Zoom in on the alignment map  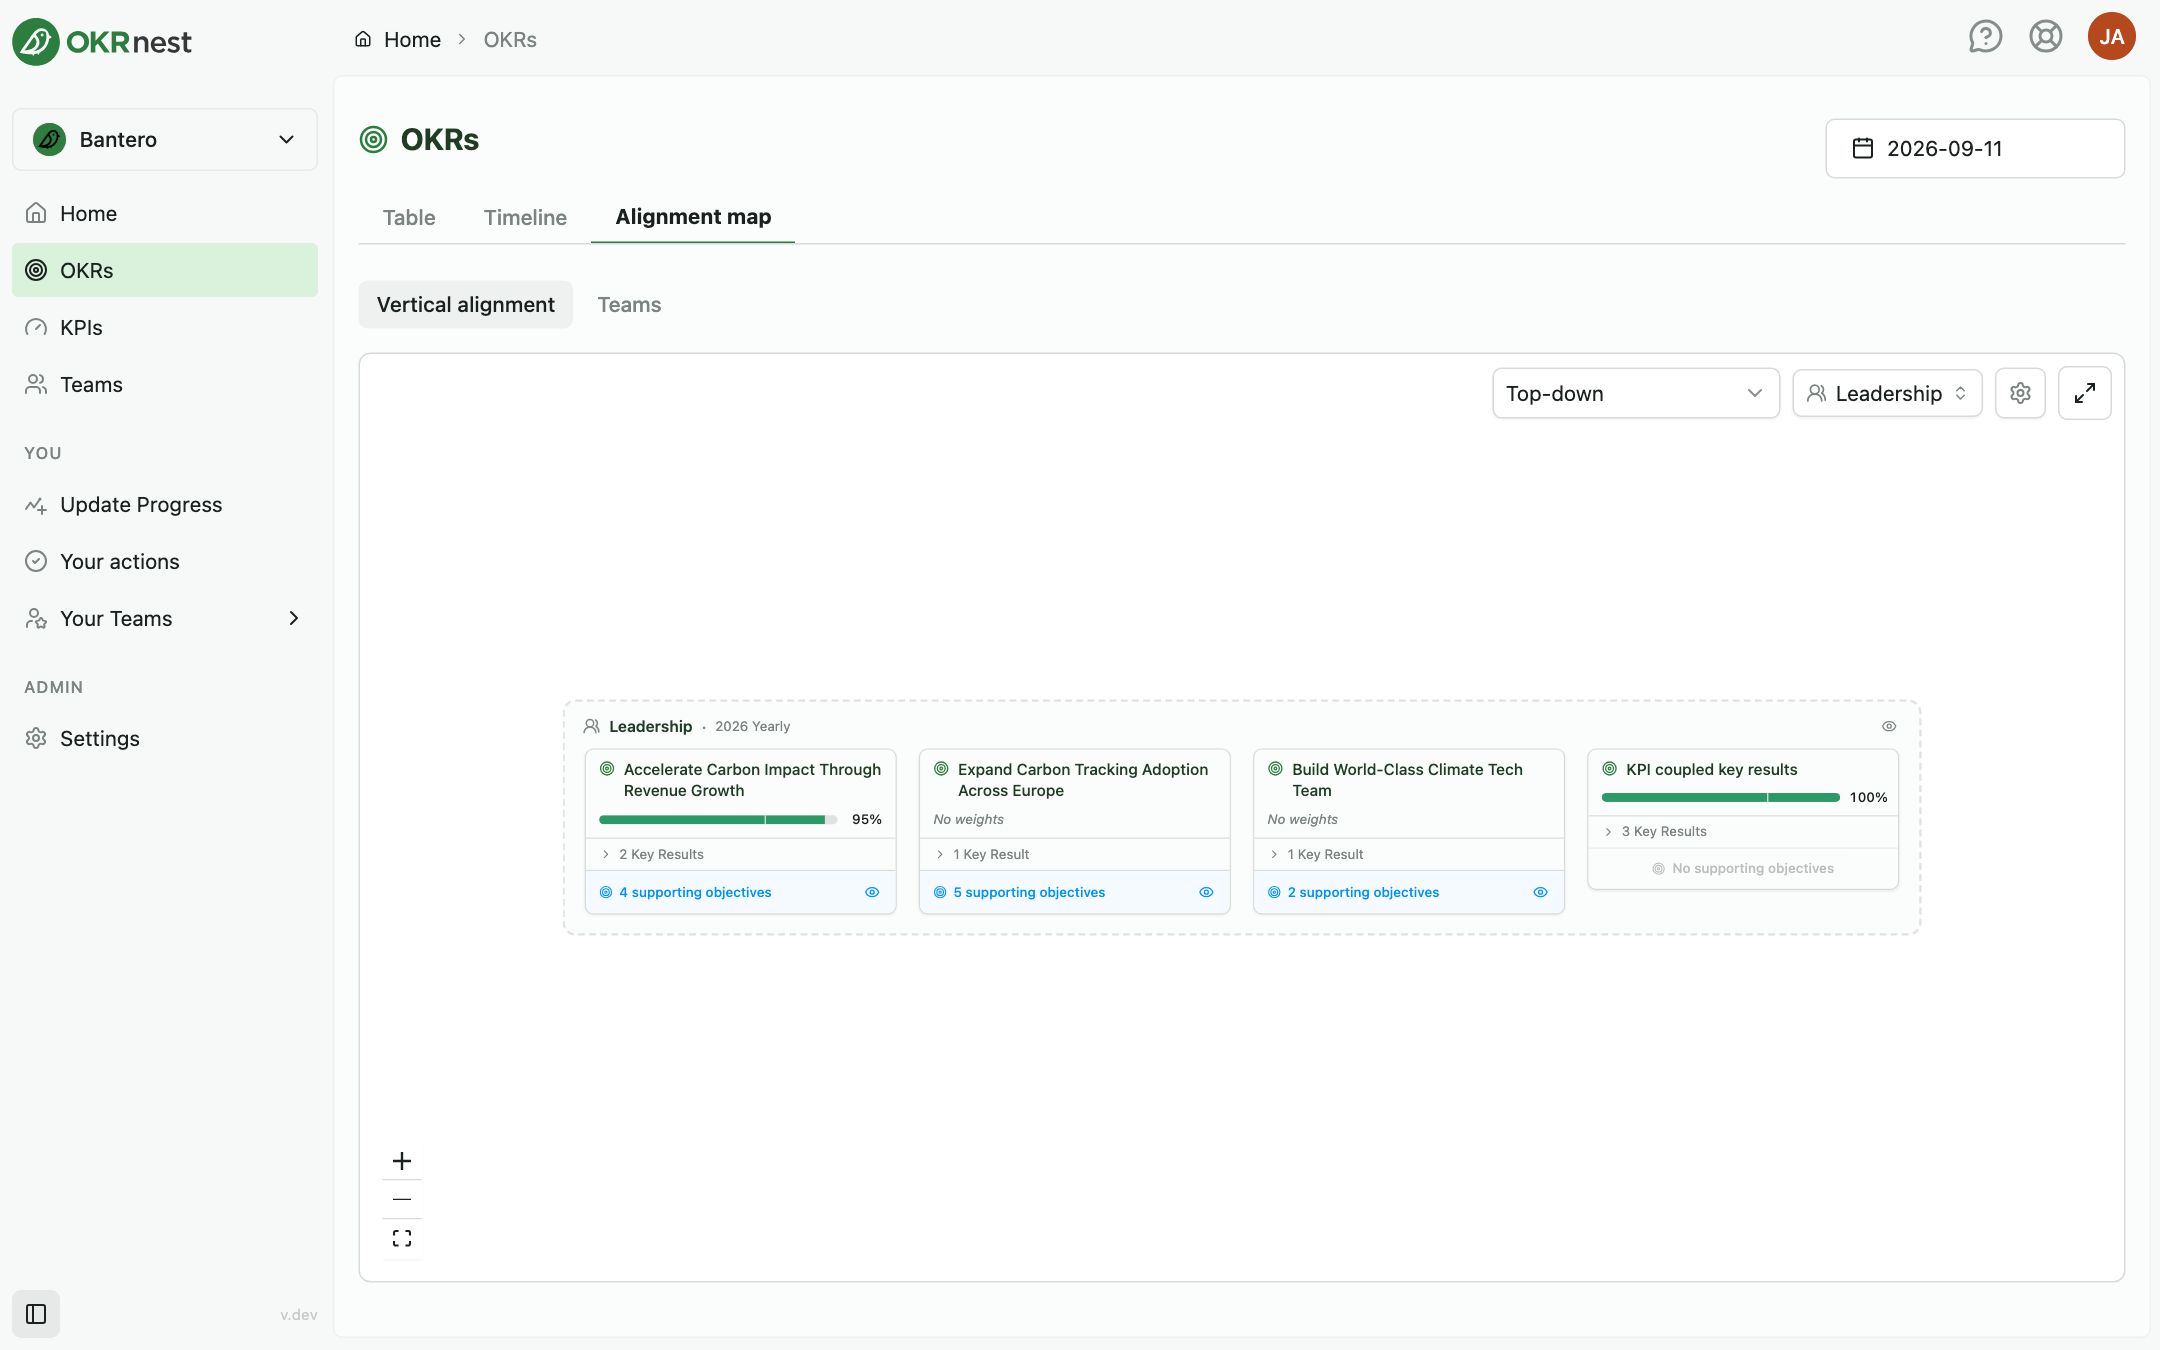(402, 1161)
